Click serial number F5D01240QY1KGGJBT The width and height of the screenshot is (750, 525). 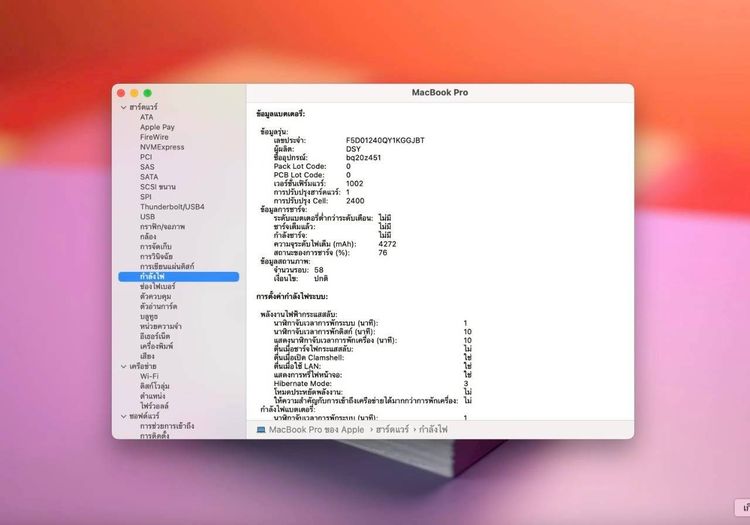click(385, 140)
